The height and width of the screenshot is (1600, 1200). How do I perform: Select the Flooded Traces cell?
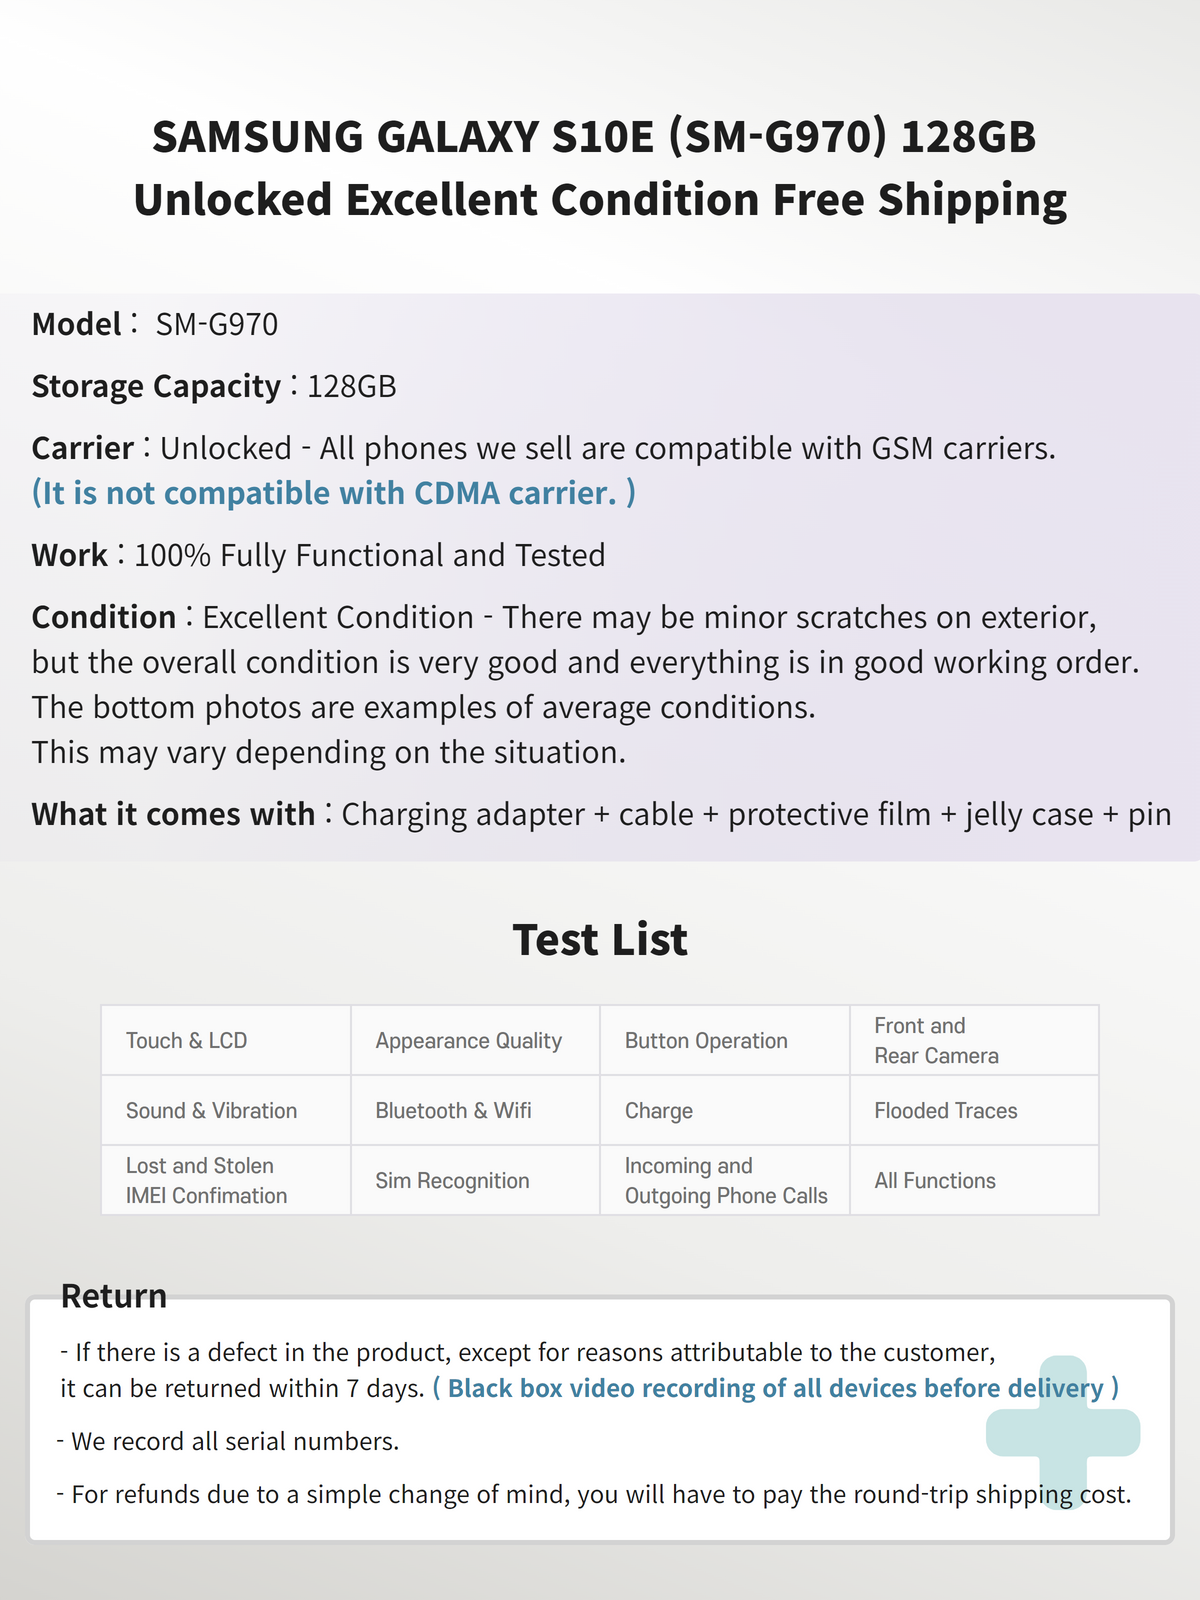coord(974,1110)
